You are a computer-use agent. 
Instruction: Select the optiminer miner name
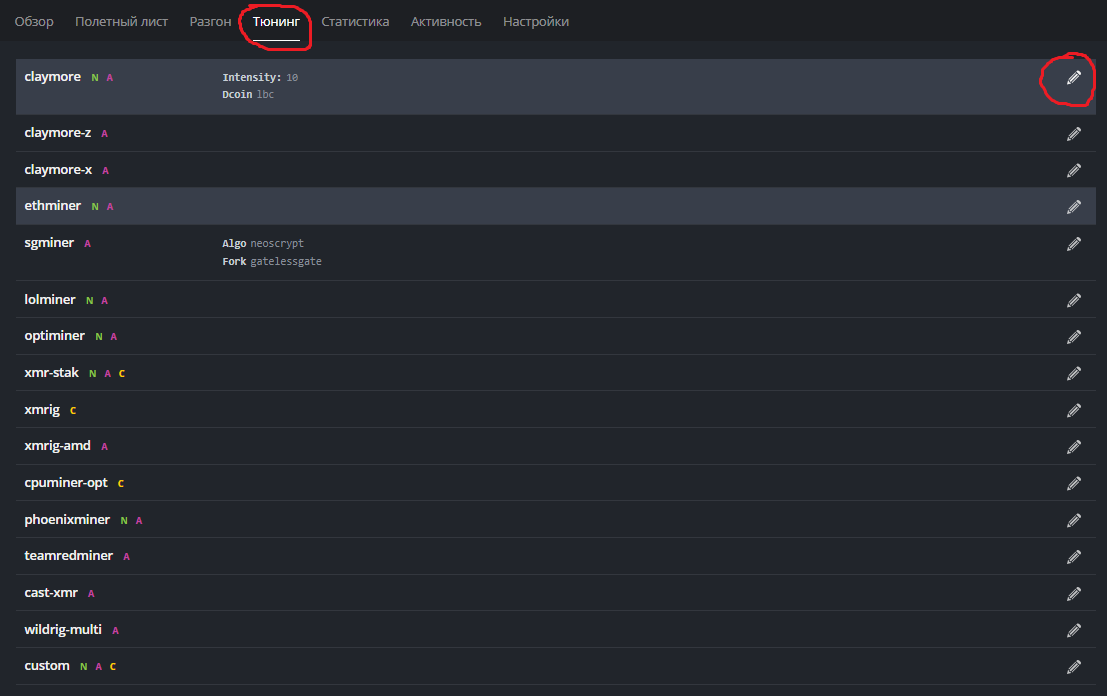pyautogui.click(x=54, y=335)
